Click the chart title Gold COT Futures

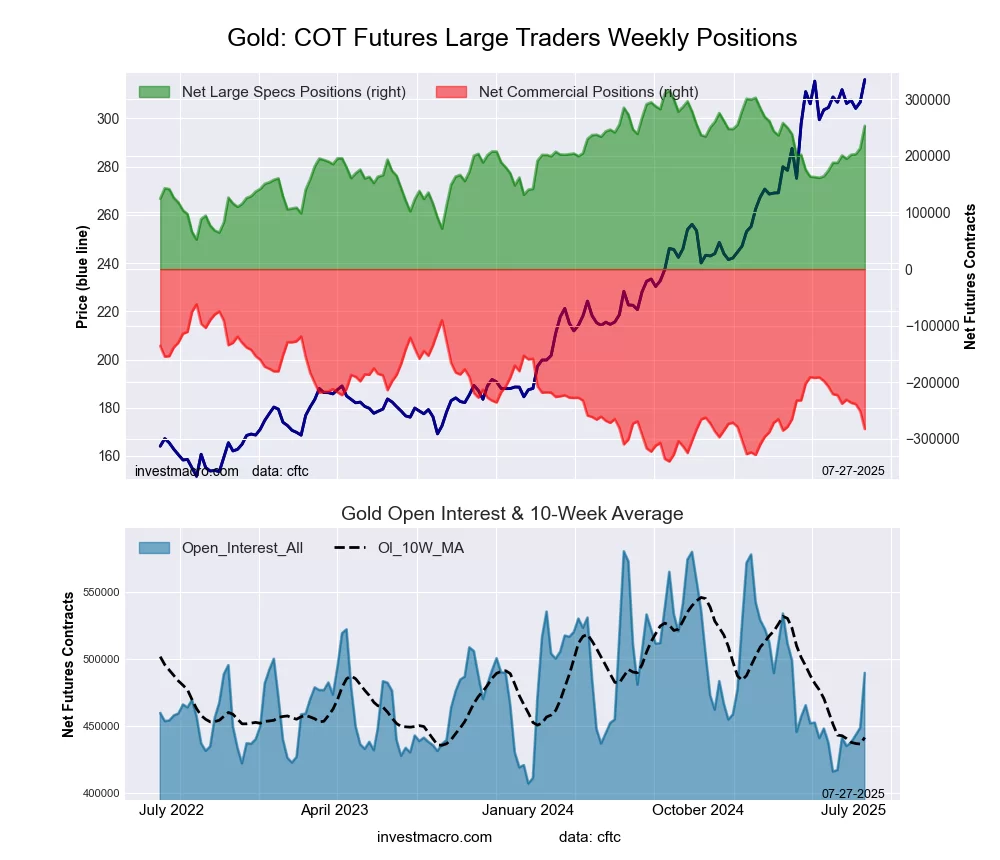[x=512, y=38]
